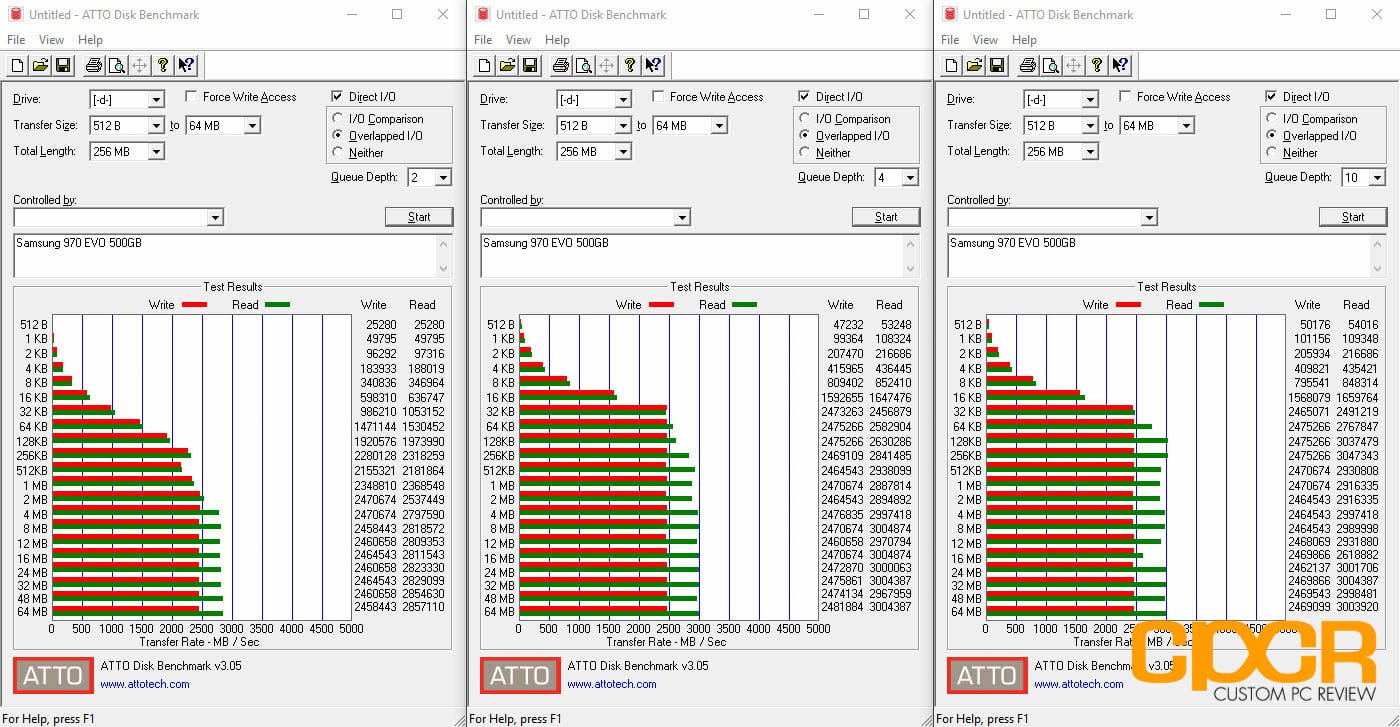
Task: Open File menu in middle window
Action: click(483, 40)
